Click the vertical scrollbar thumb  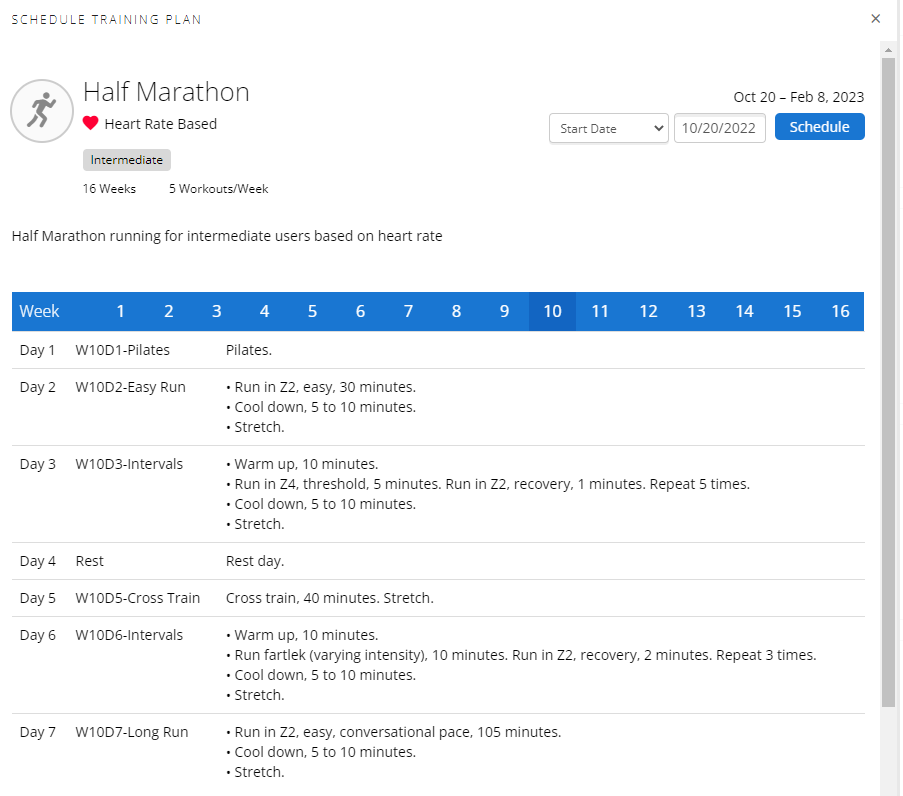tap(887, 380)
